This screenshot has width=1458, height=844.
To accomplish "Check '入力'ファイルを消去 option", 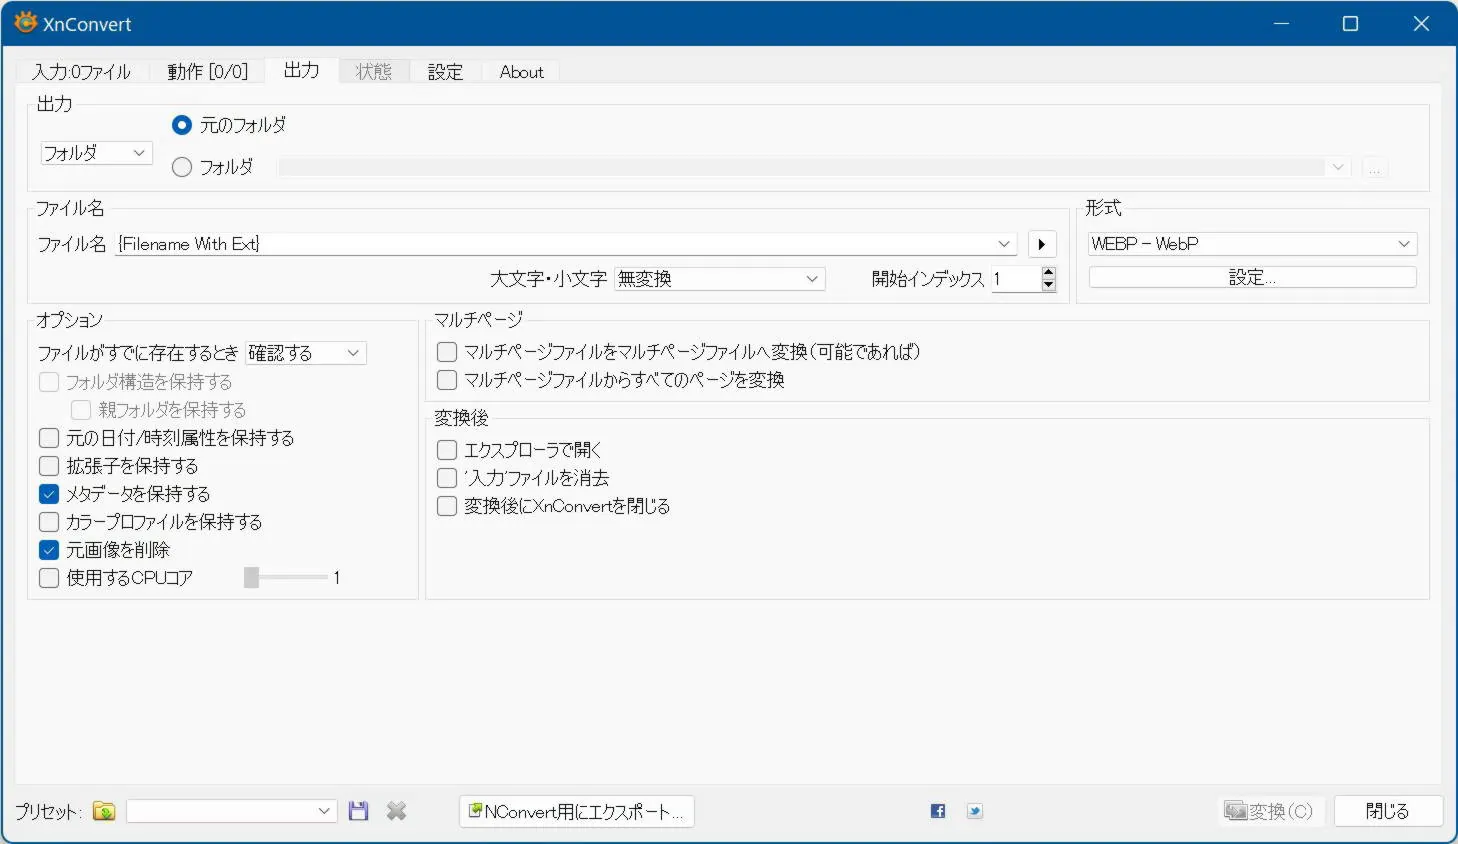I will pyautogui.click(x=447, y=478).
